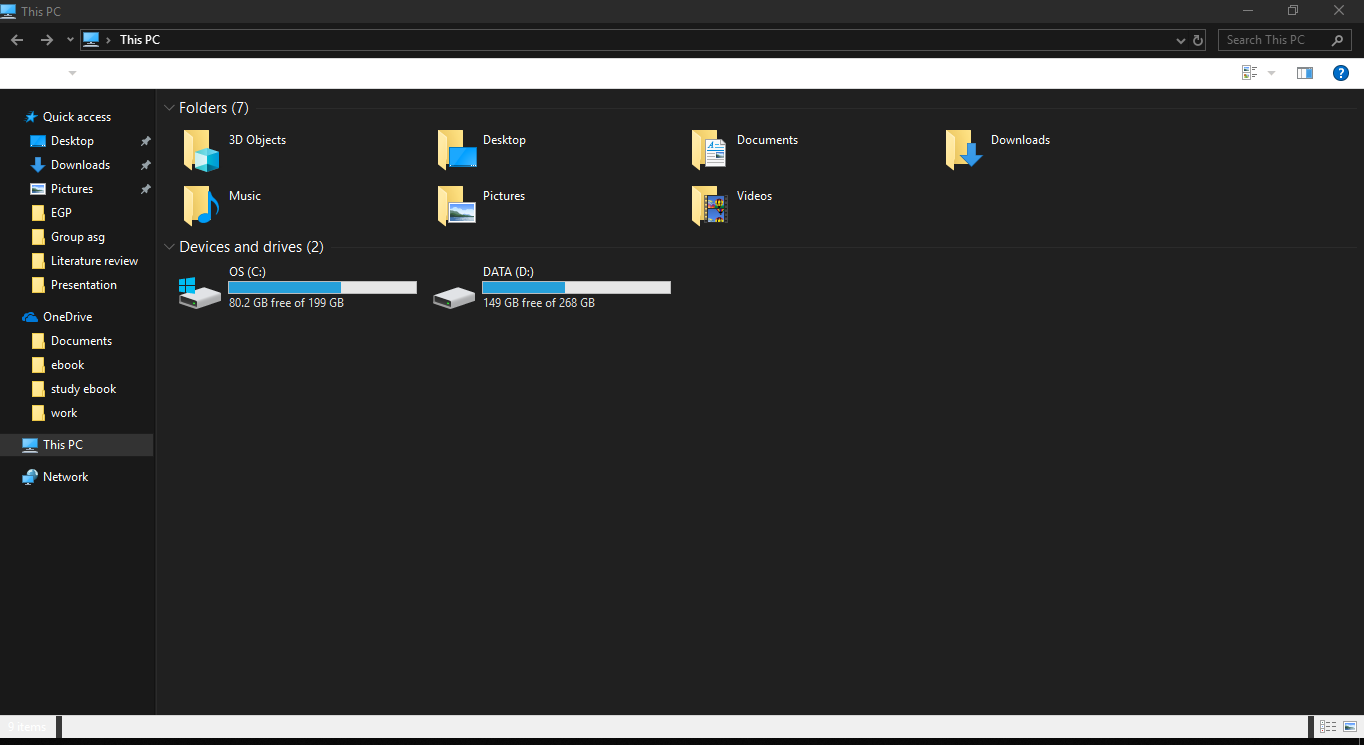Viewport: 1364px width, 745px height.
Task: Switch to large thumbnails view in status bar
Action: (1350, 727)
